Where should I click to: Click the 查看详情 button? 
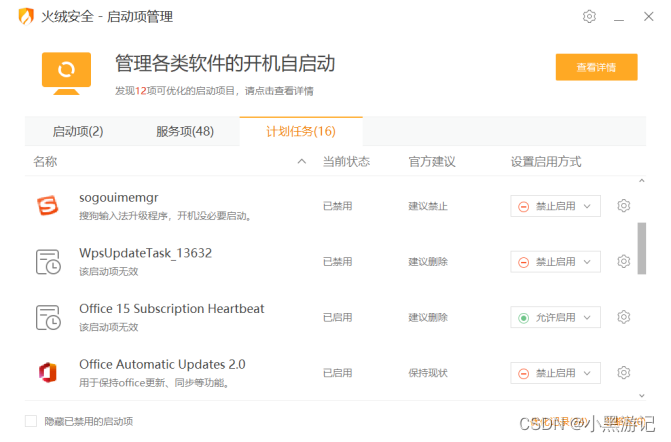pyautogui.click(x=597, y=67)
